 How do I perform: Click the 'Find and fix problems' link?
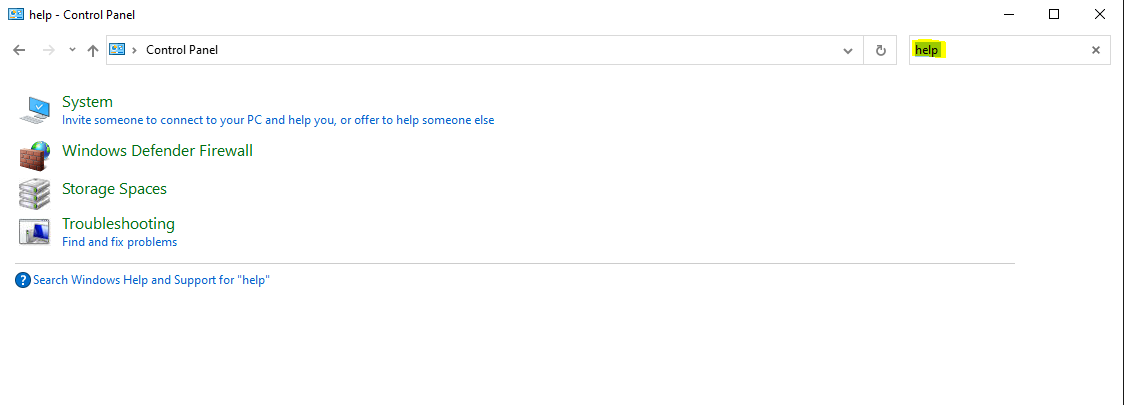(119, 242)
